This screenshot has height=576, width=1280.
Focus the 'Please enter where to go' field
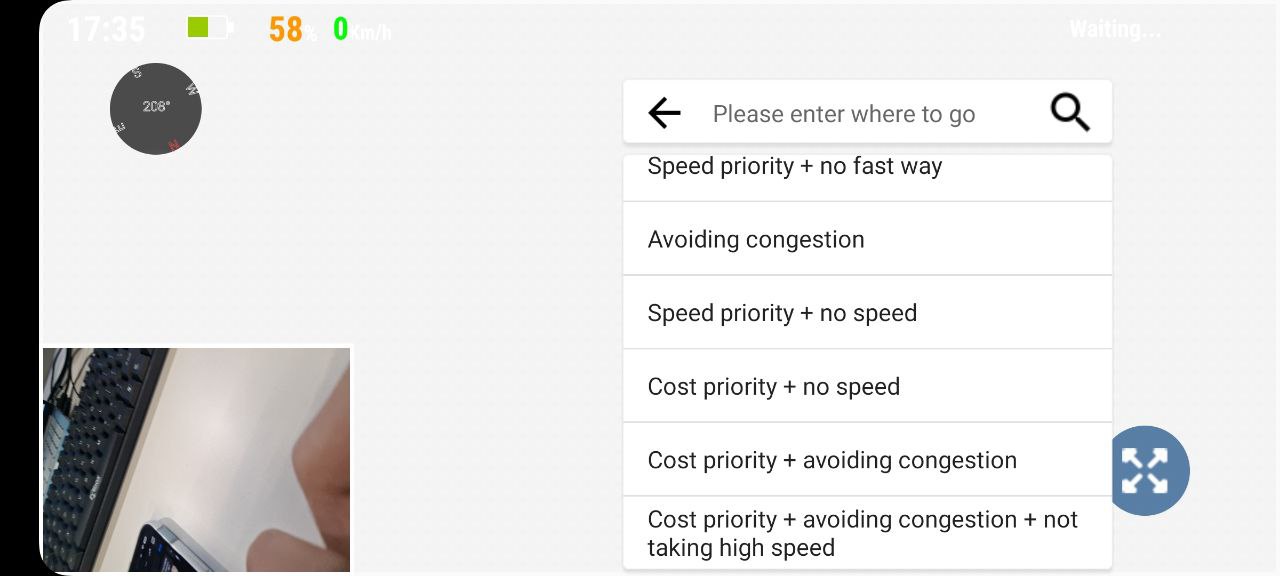872,114
